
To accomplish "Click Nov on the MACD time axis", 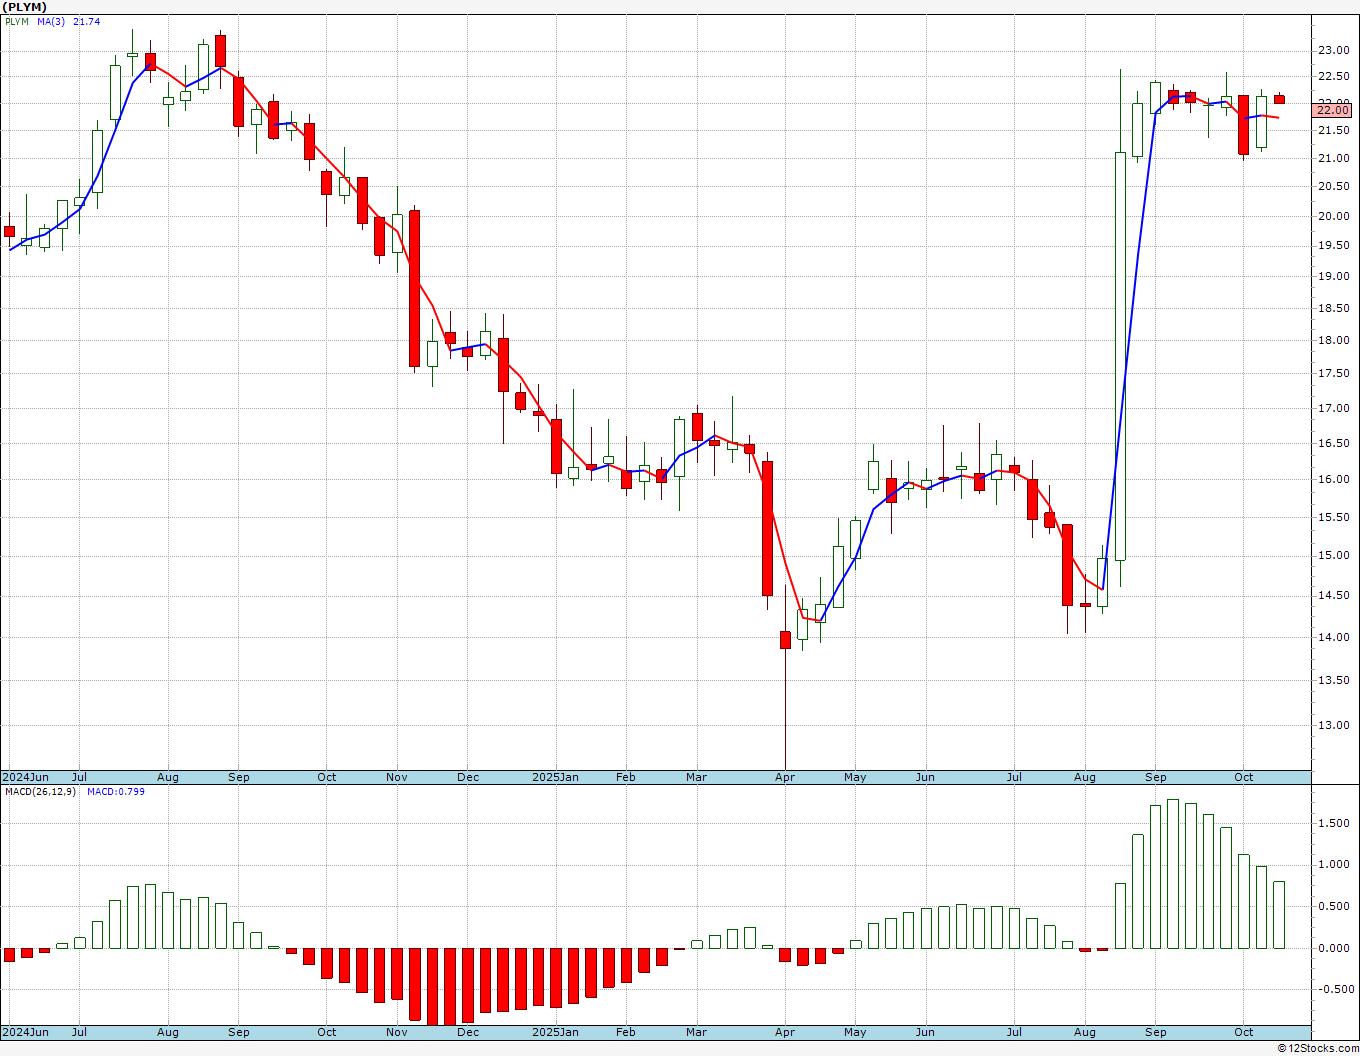I will pyautogui.click(x=397, y=1032).
